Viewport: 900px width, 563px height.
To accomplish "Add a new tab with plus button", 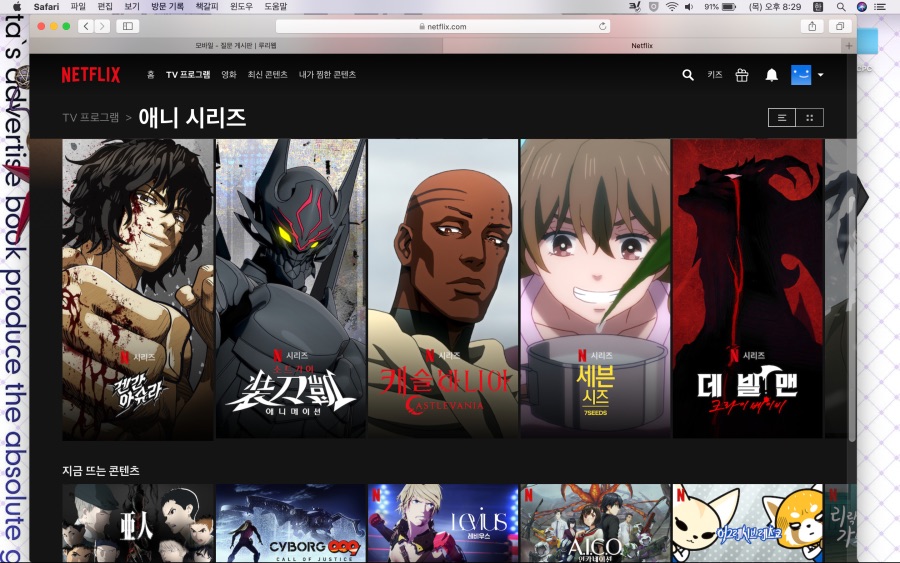I will coord(849,45).
